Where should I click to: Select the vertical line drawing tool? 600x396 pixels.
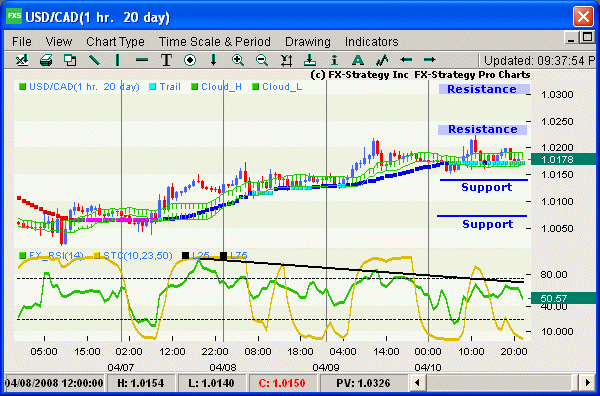pos(117,60)
